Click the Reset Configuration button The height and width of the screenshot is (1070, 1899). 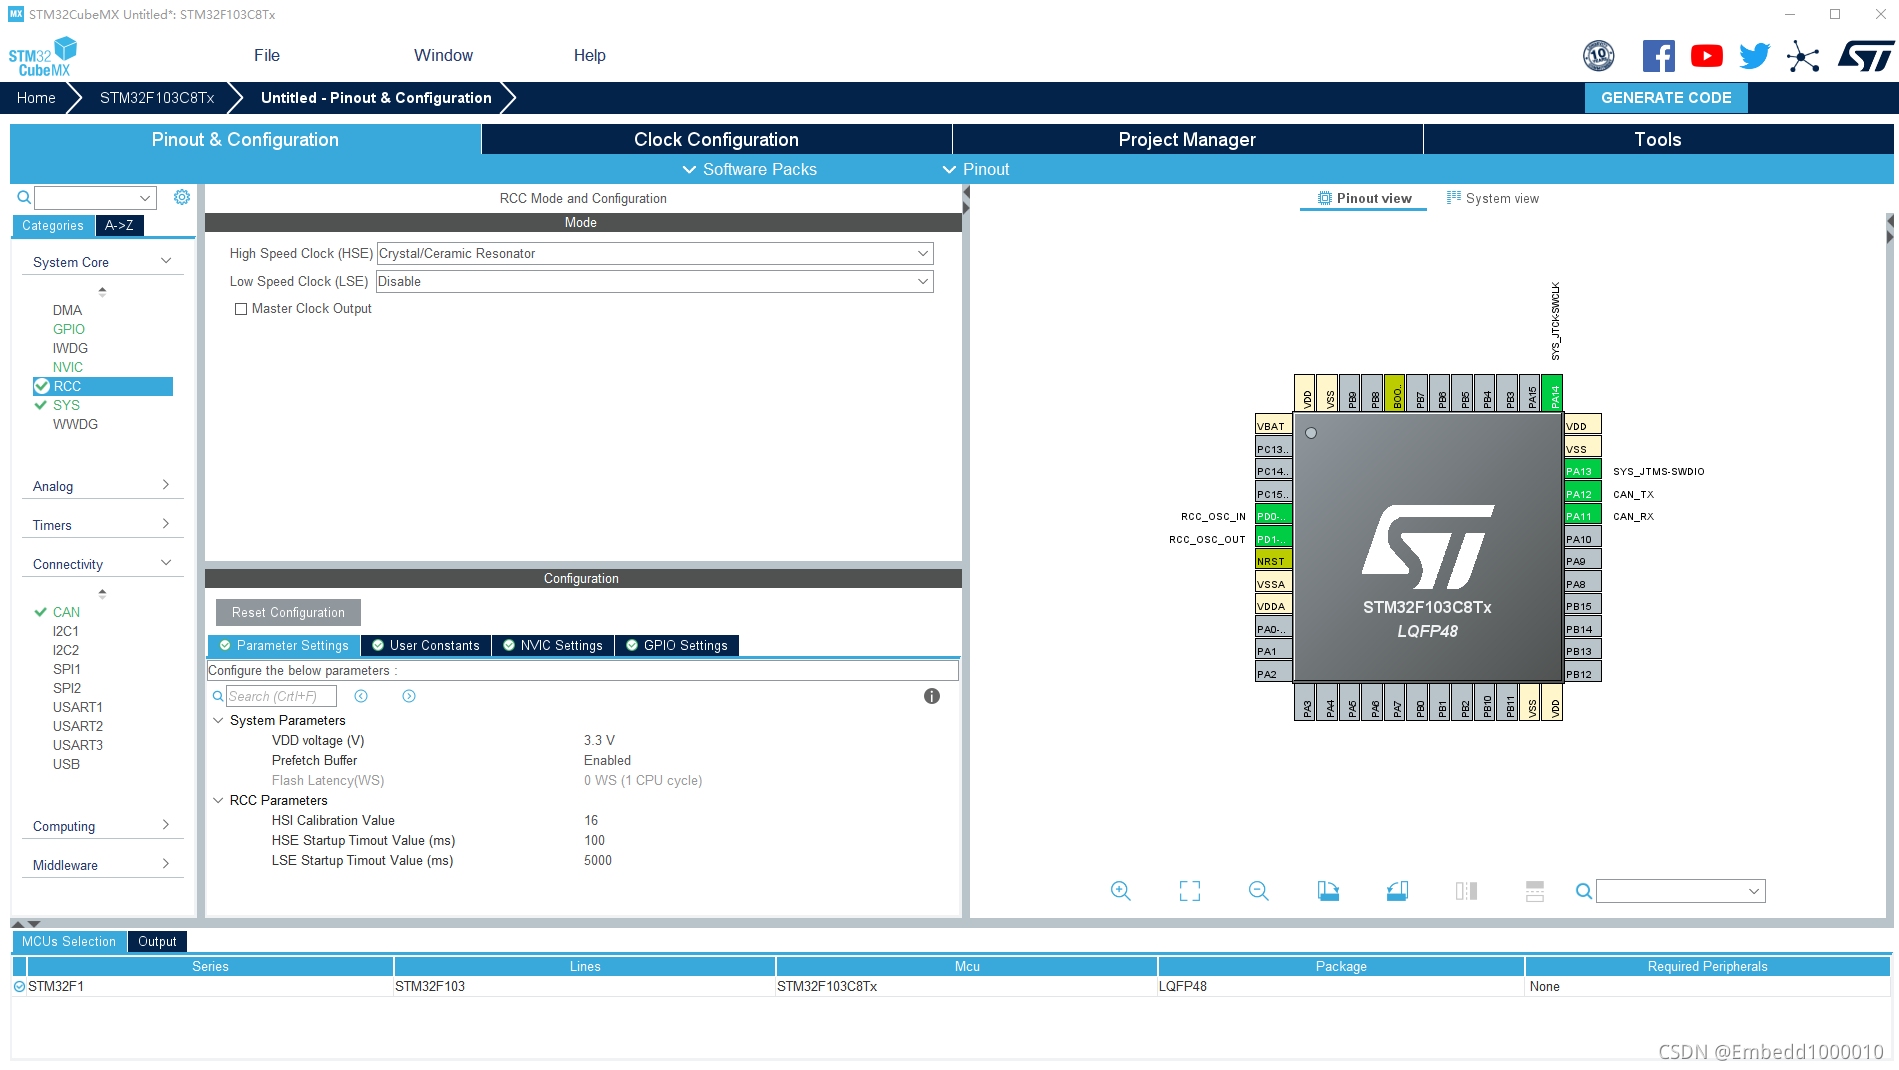[x=288, y=612]
